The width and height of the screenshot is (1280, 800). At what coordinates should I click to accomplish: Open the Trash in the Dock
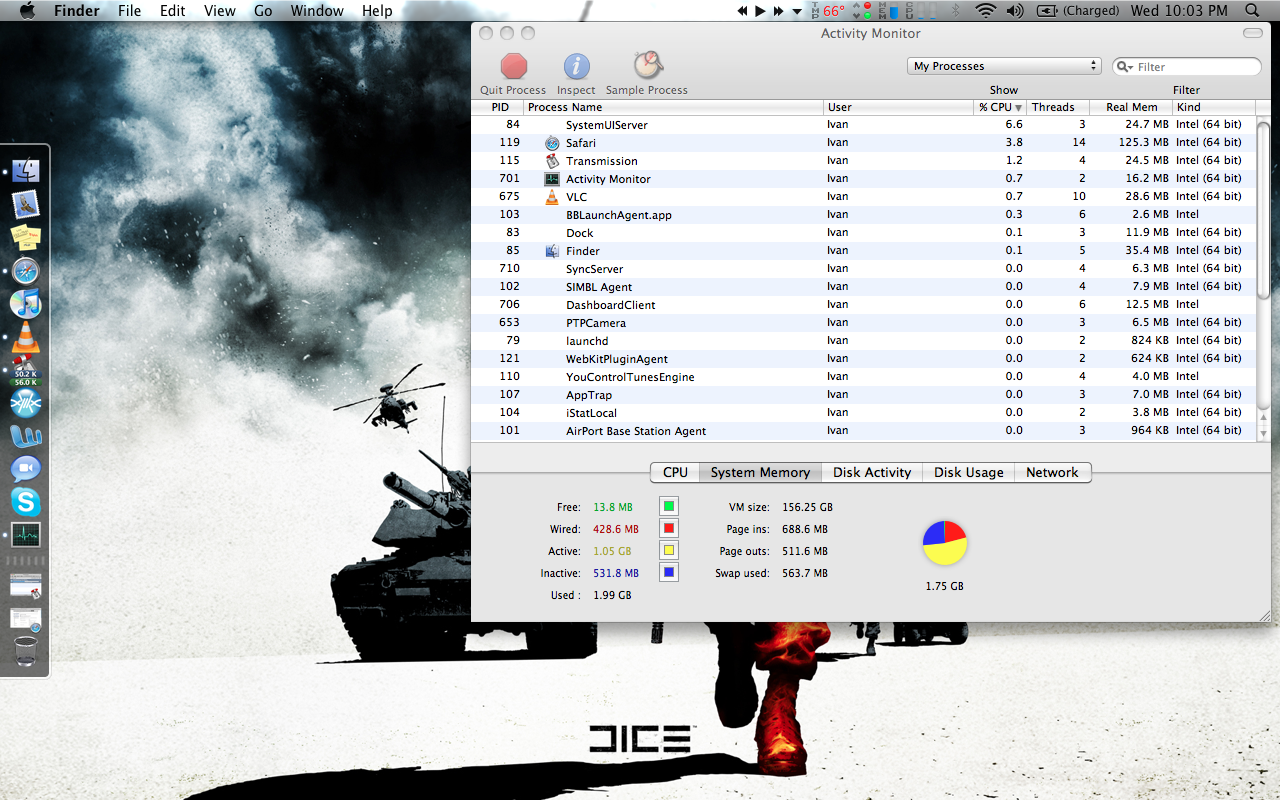(x=26, y=652)
